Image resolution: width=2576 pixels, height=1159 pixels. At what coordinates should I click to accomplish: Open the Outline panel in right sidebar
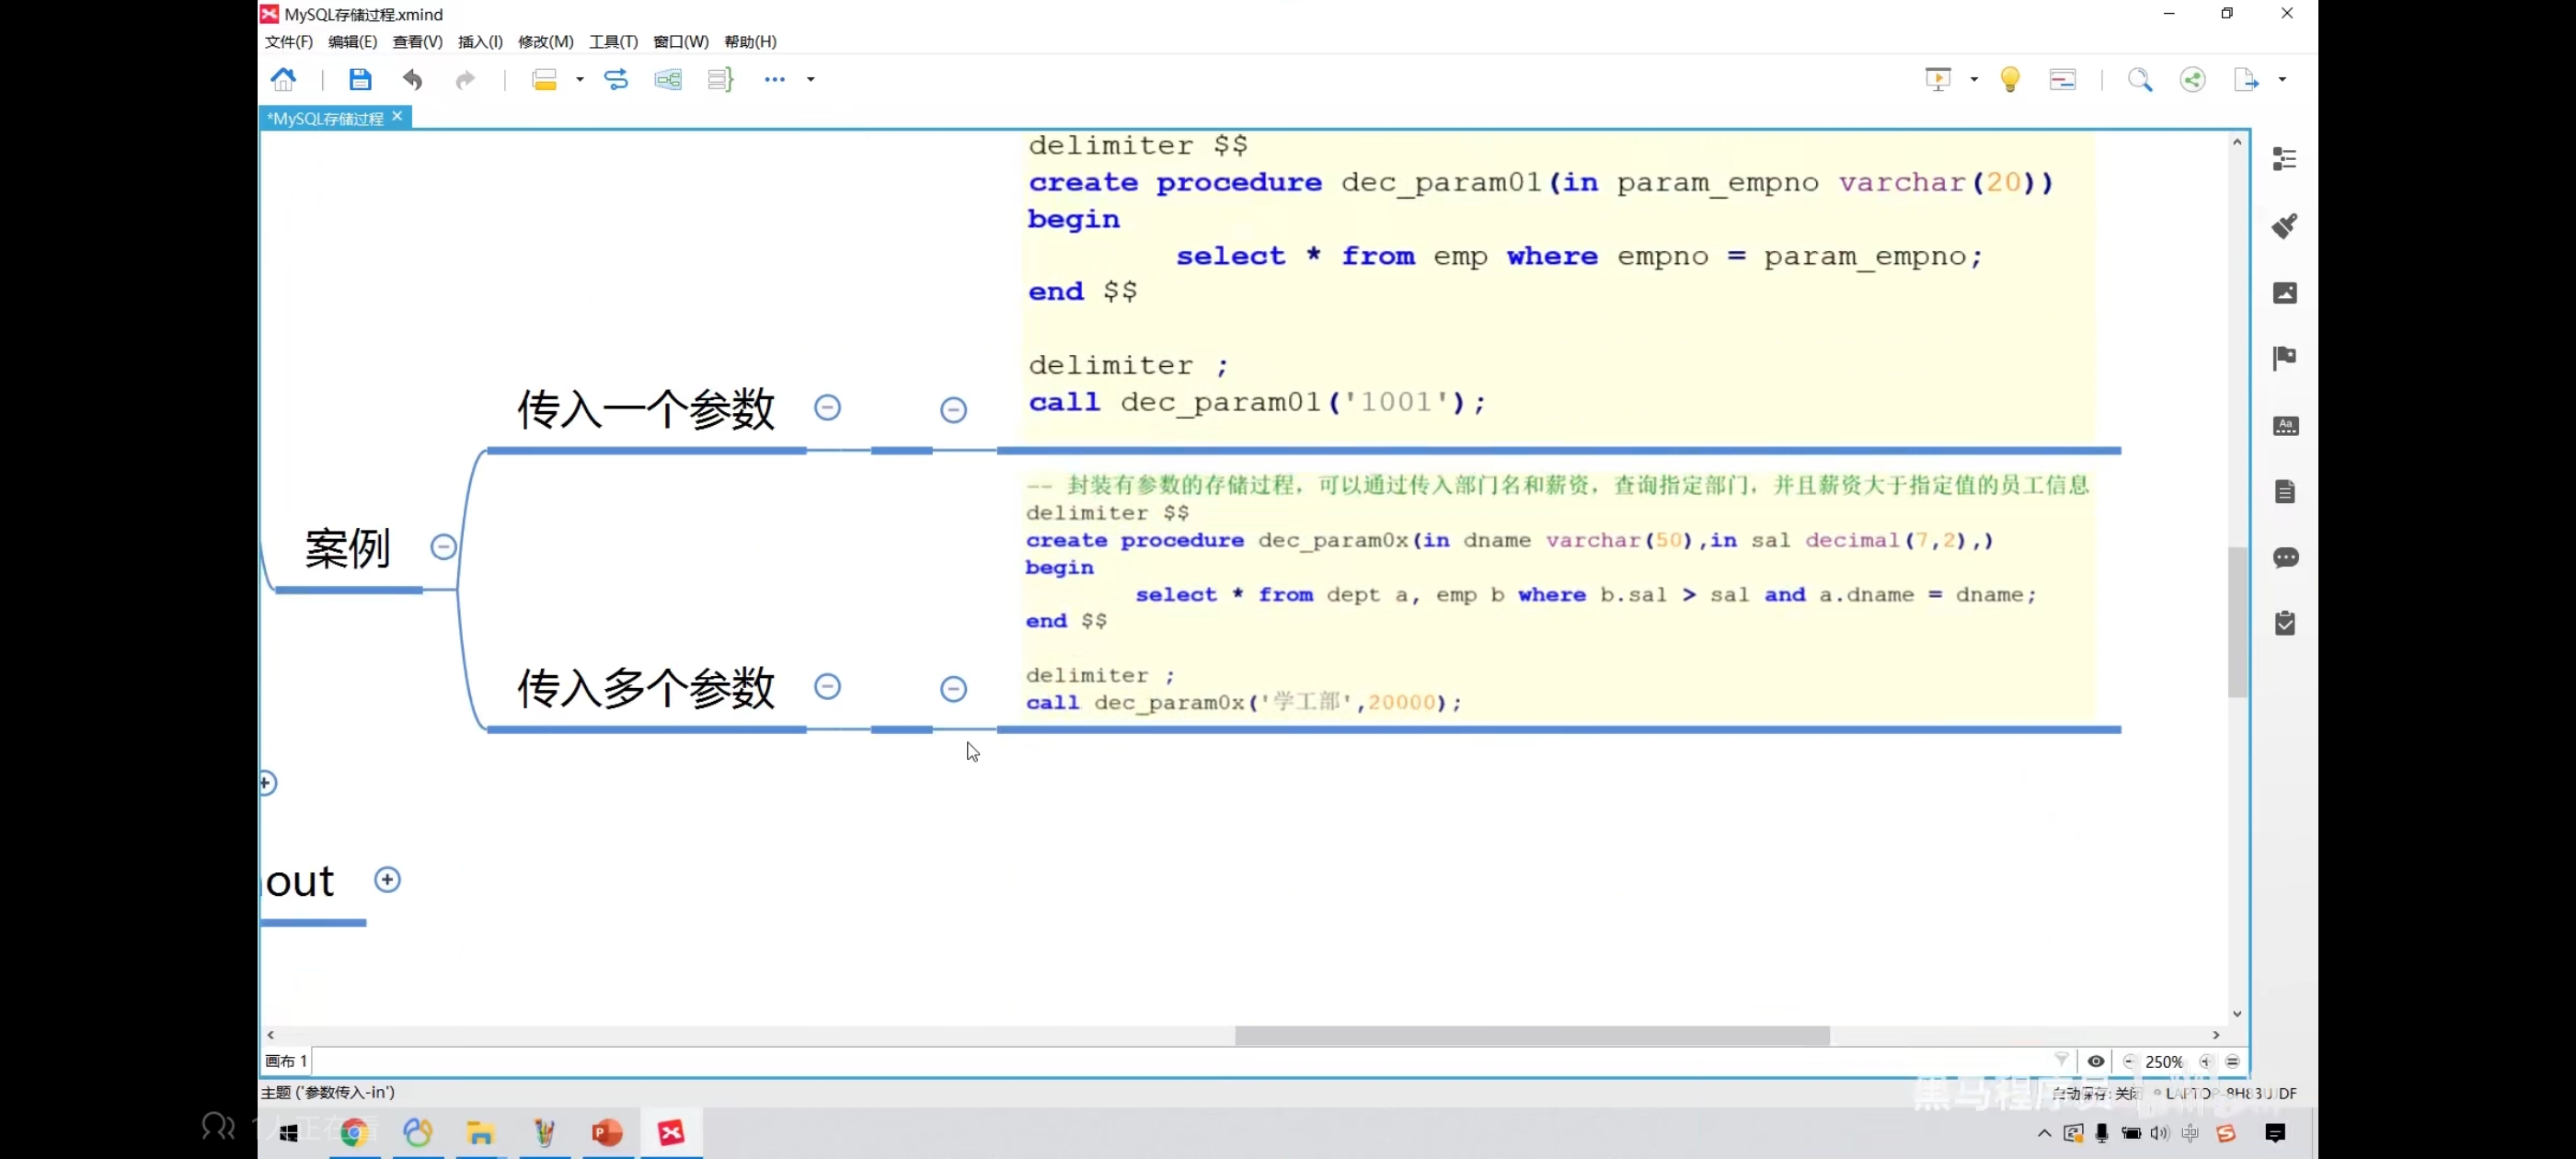pyautogui.click(x=2284, y=159)
